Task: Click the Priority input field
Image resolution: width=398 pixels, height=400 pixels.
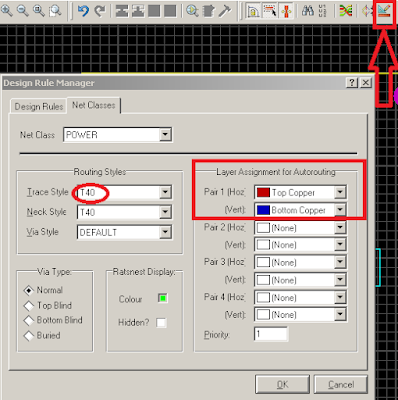Action: point(271,334)
